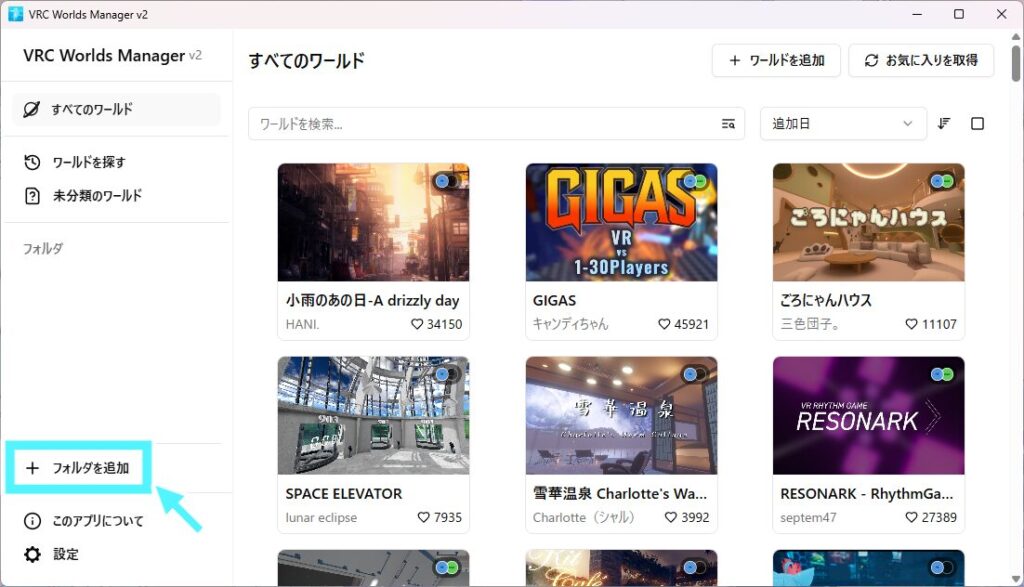Enable the selection mode checkbox beside sort
This screenshot has height=587, width=1024.
click(978, 124)
